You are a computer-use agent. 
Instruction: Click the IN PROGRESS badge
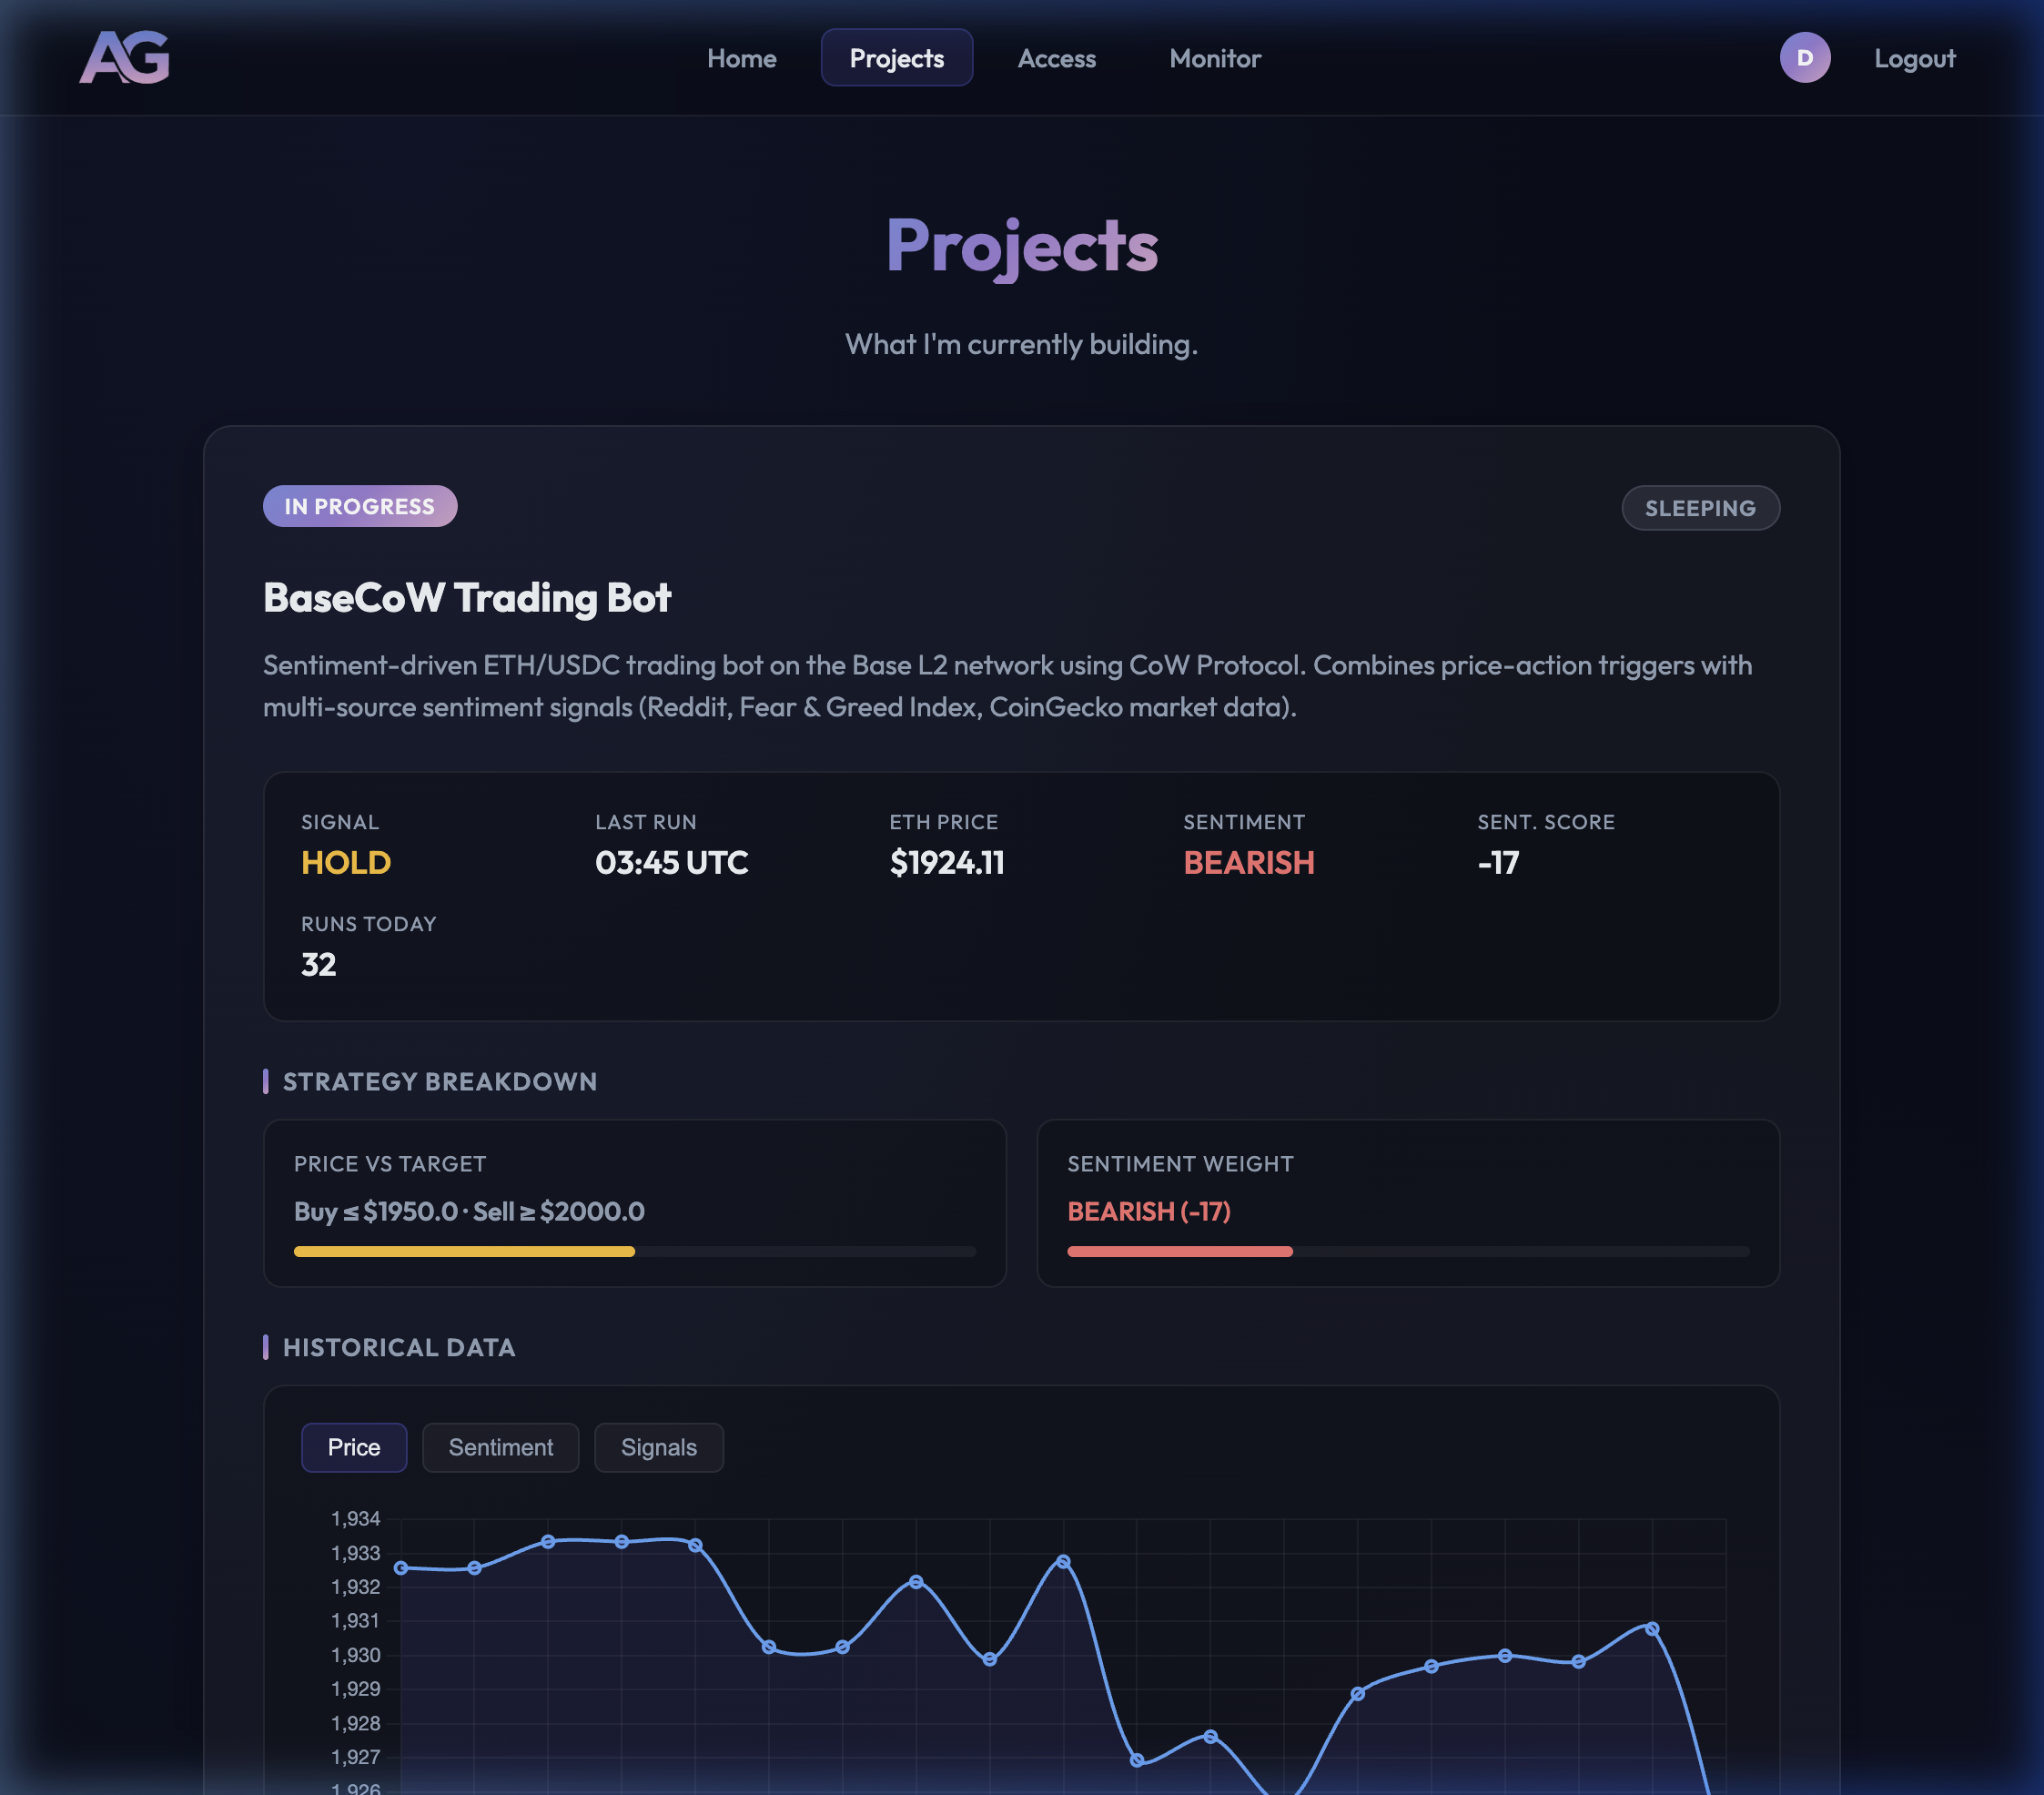coord(359,506)
